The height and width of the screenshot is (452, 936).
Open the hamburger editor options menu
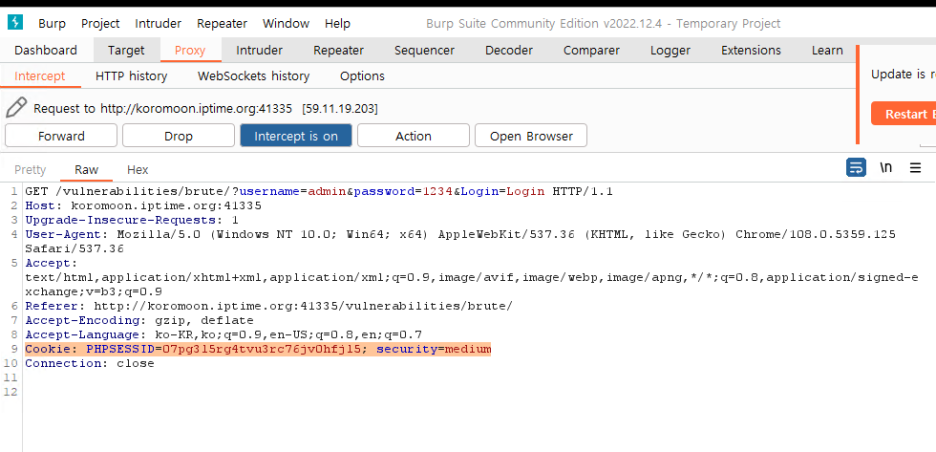click(915, 168)
